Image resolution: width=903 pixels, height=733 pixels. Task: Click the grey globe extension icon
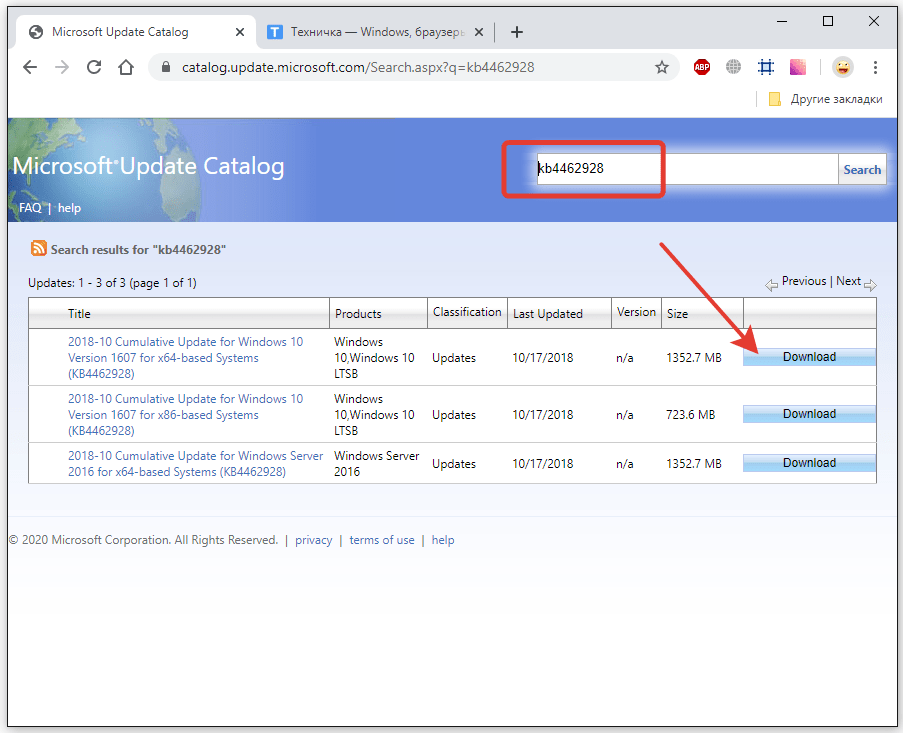pyautogui.click(x=733, y=67)
